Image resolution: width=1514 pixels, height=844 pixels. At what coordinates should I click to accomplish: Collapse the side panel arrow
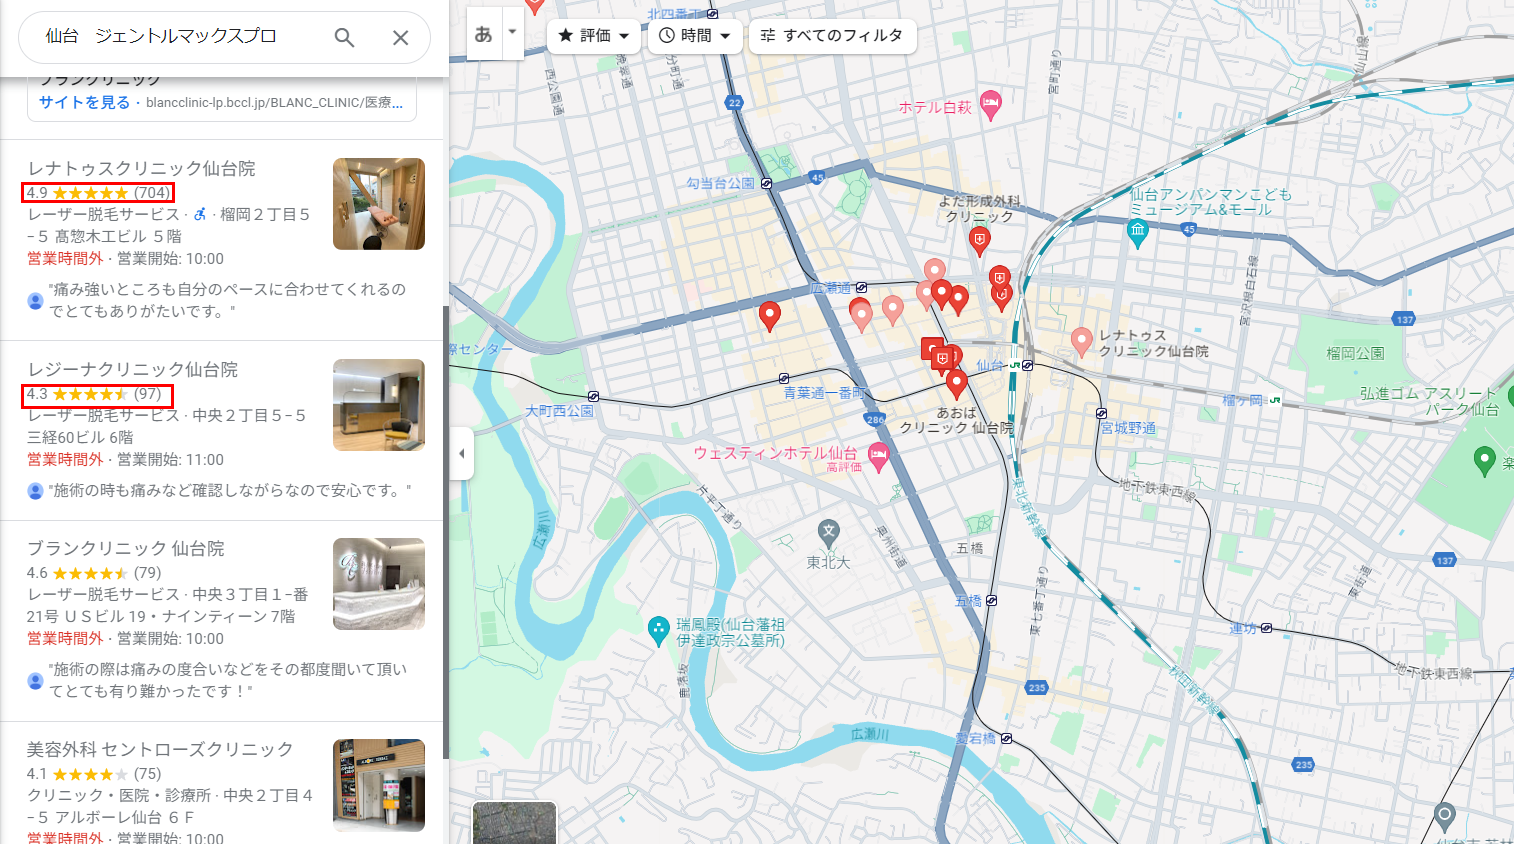(x=461, y=453)
